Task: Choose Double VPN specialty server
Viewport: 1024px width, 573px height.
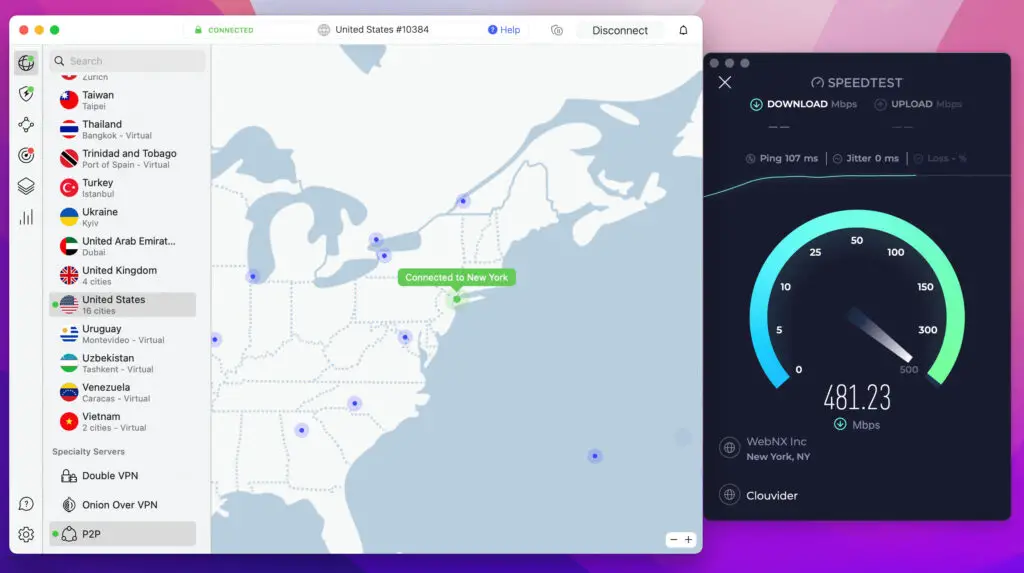Action: pos(123,476)
